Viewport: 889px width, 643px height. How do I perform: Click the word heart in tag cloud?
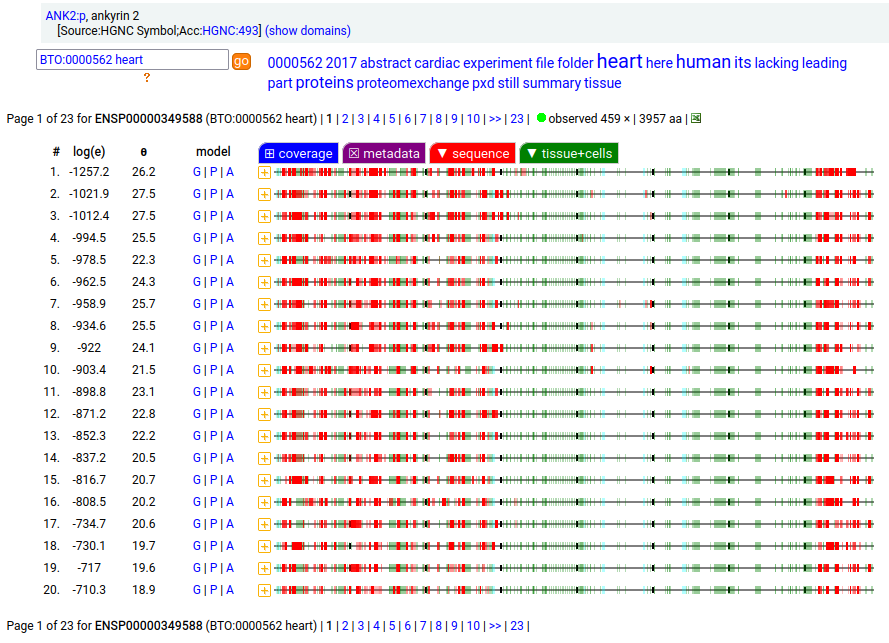click(x=619, y=61)
